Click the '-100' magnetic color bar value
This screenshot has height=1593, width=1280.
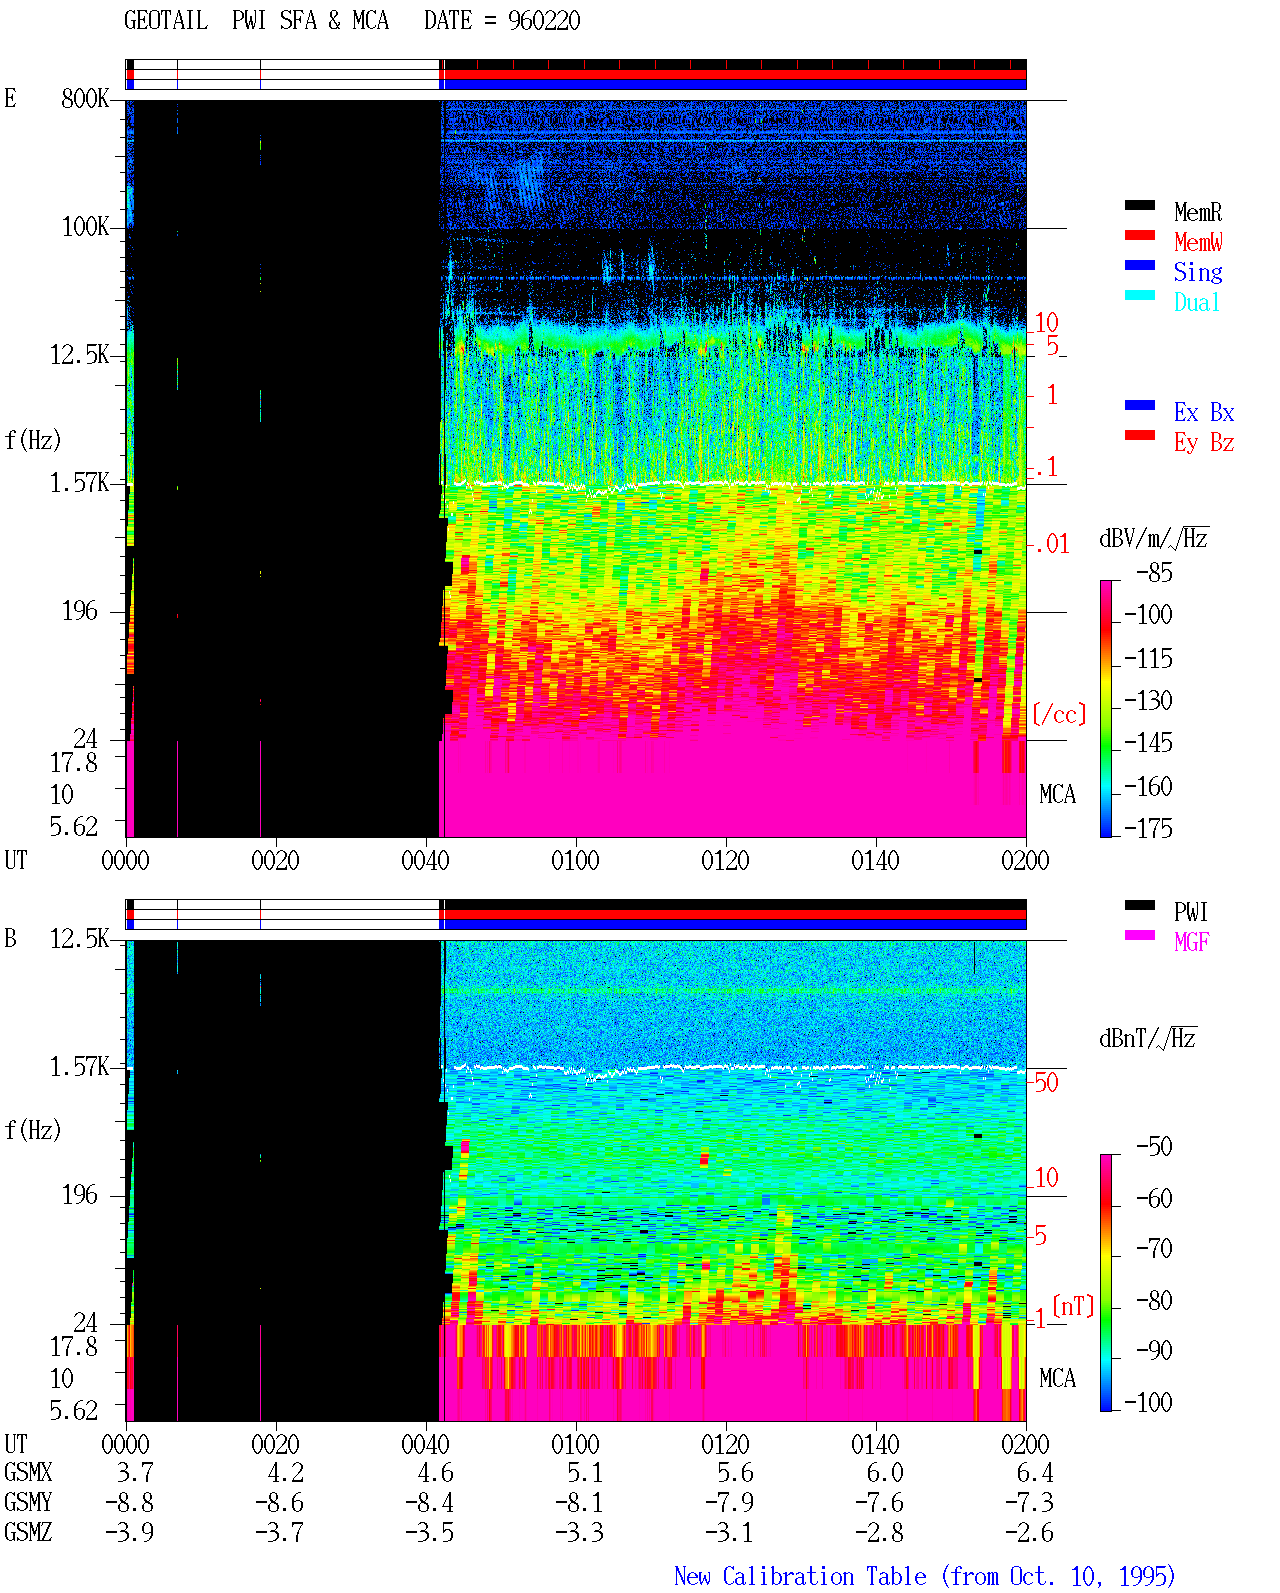(x=1148, y=1402)
